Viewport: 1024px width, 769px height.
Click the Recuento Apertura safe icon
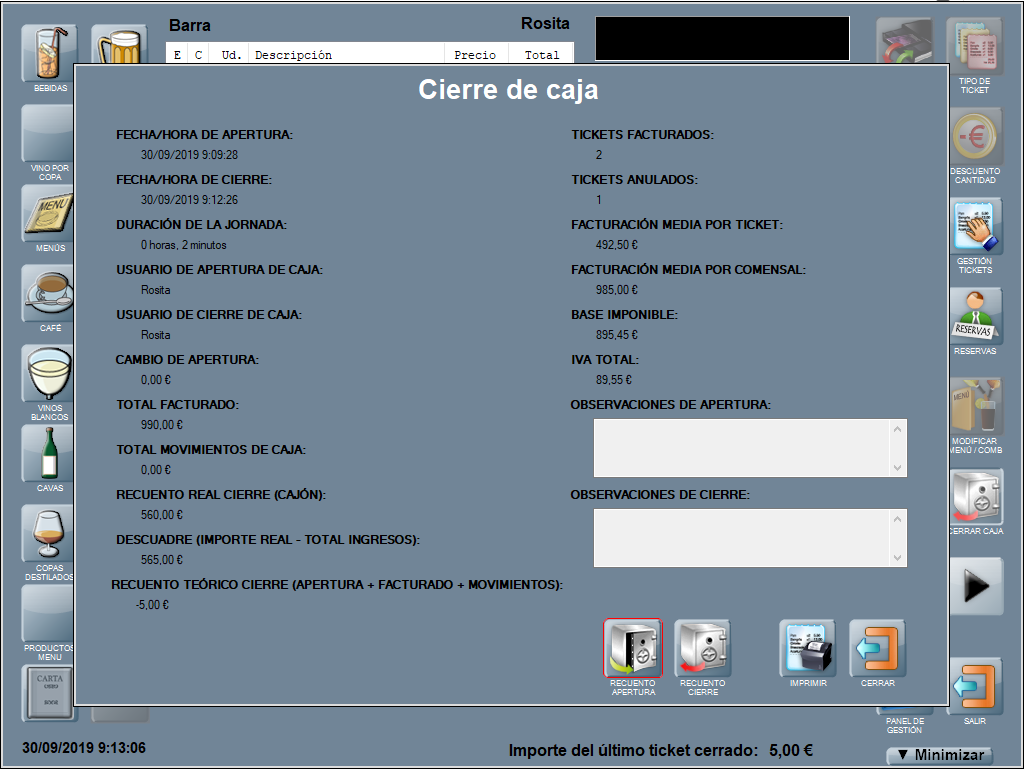coord(632,648)
